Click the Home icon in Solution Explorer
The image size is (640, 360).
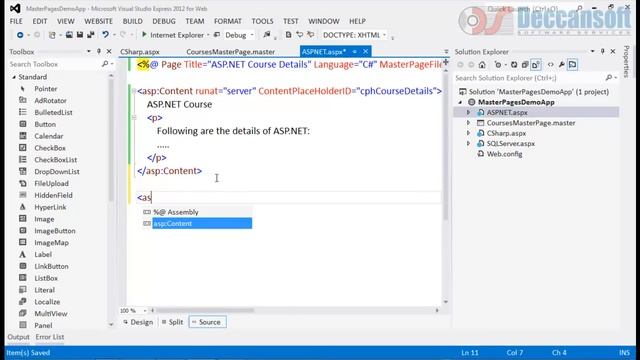(482, 64)
